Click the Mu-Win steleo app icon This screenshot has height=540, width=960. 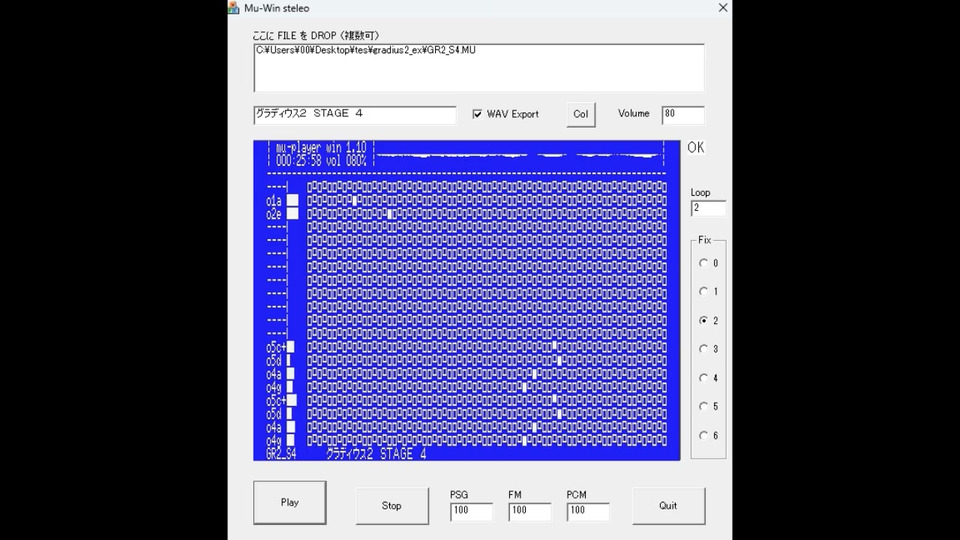click(x=234, y=8)
